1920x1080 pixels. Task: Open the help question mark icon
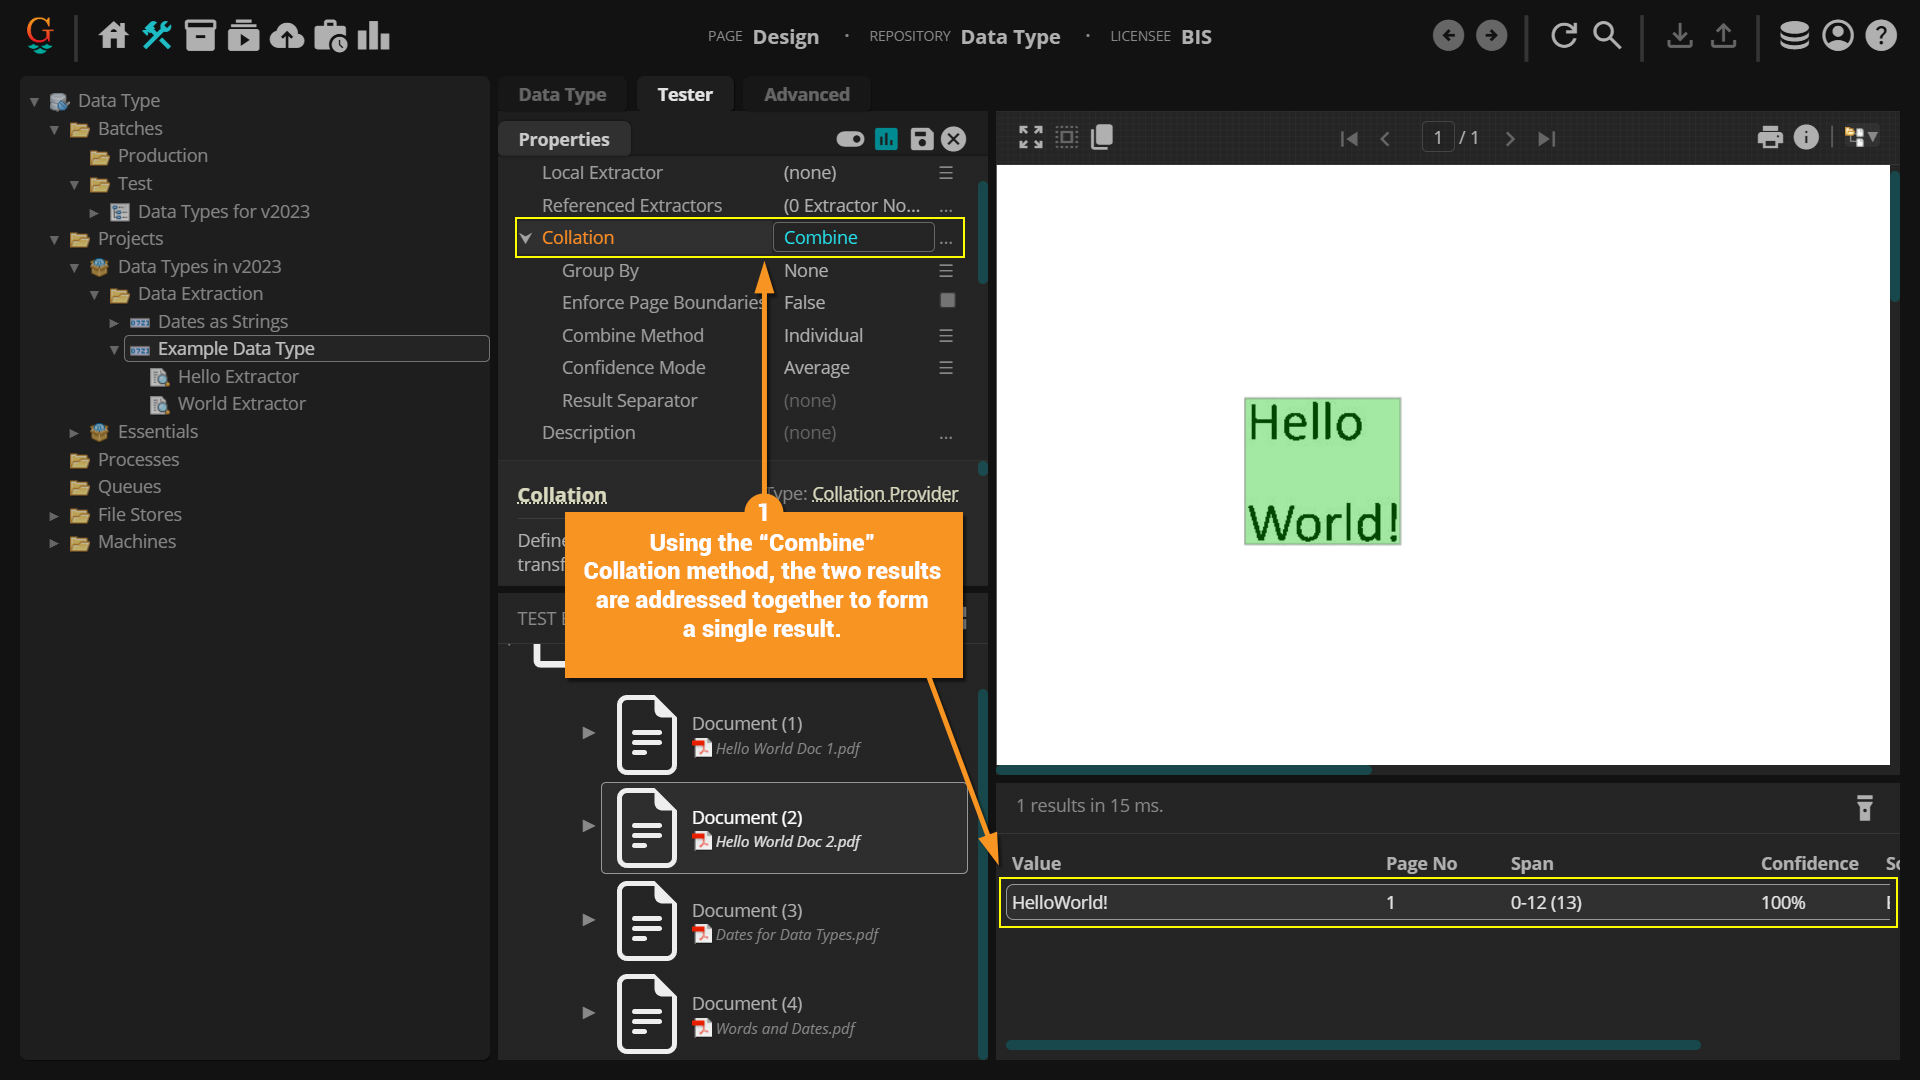1881,36
